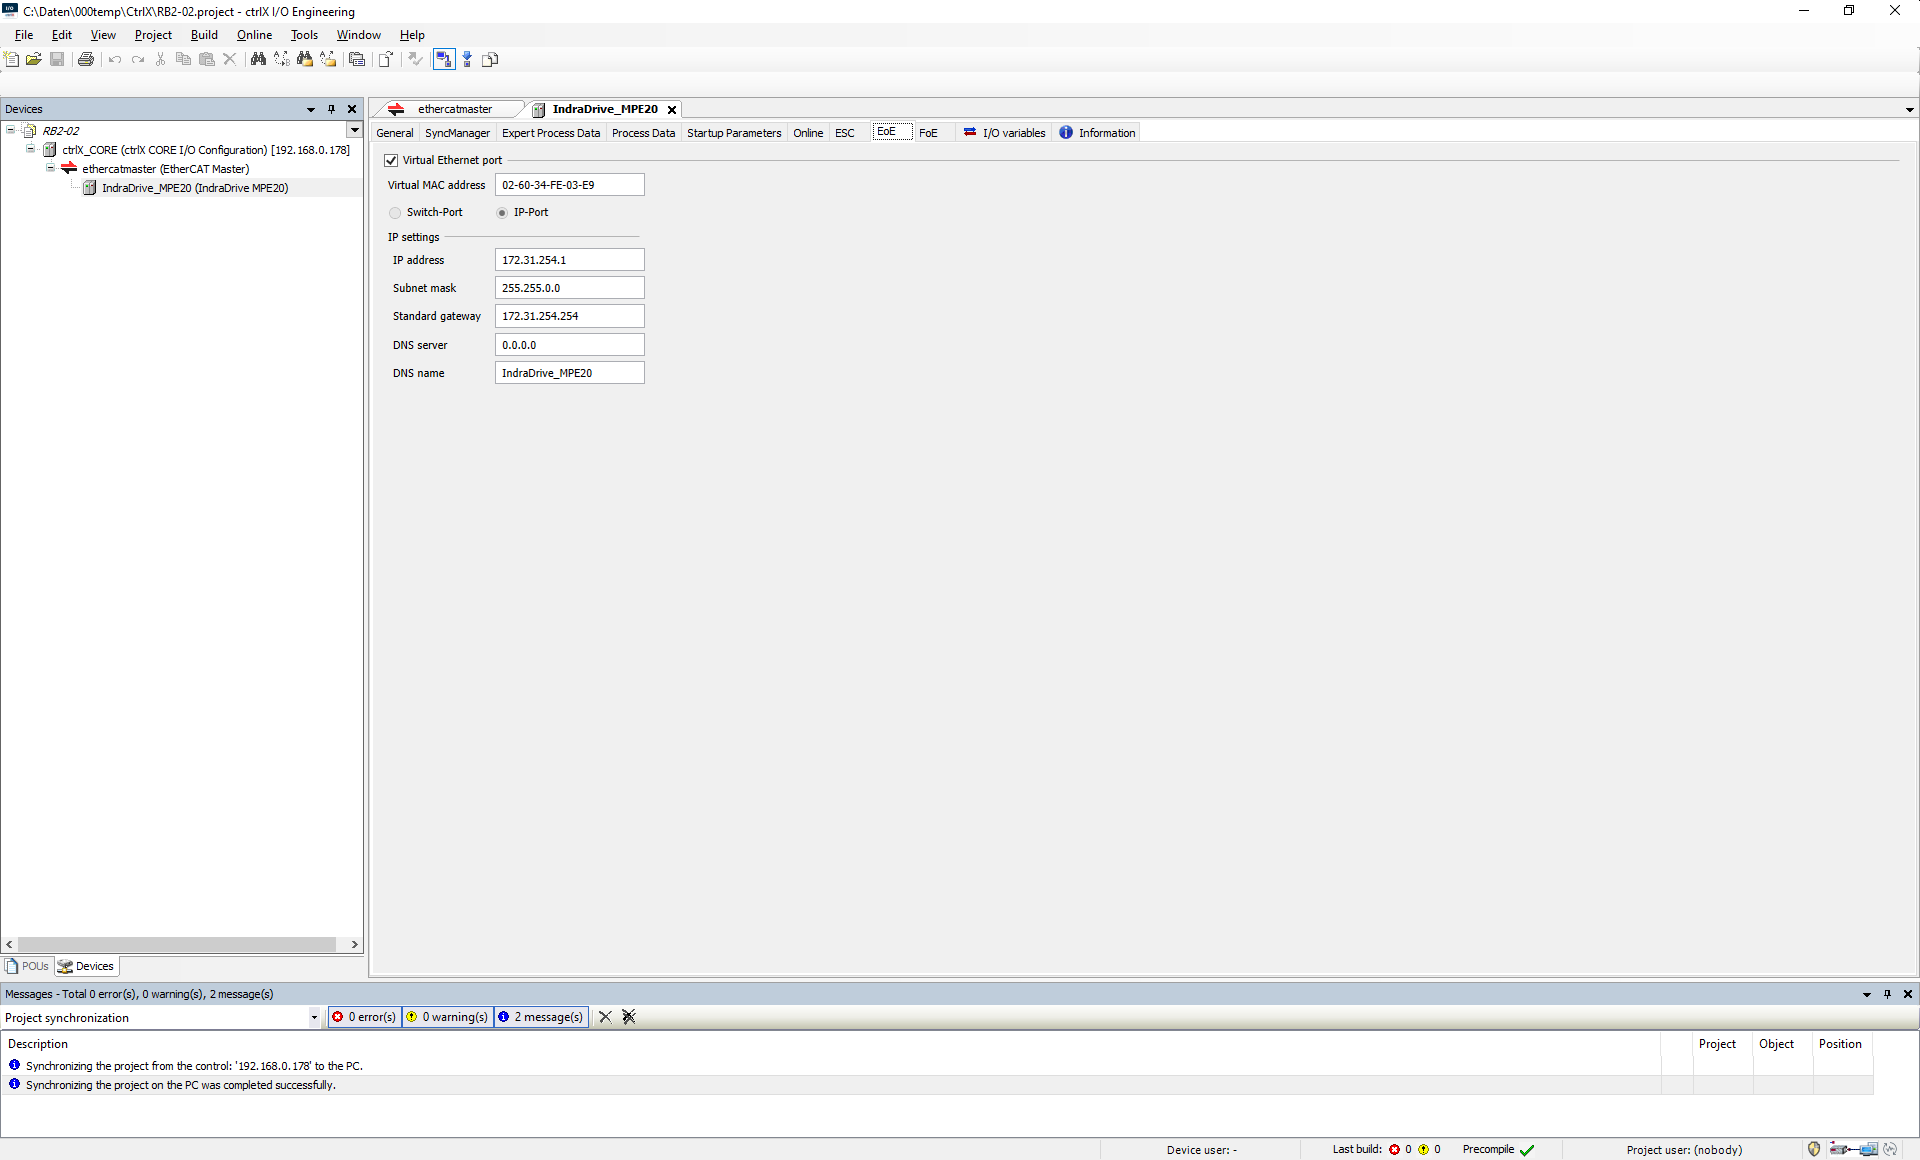Screen dimensions: 1920x1160
Task: Select the Switch-Port radio button
Action: [395, 213]
